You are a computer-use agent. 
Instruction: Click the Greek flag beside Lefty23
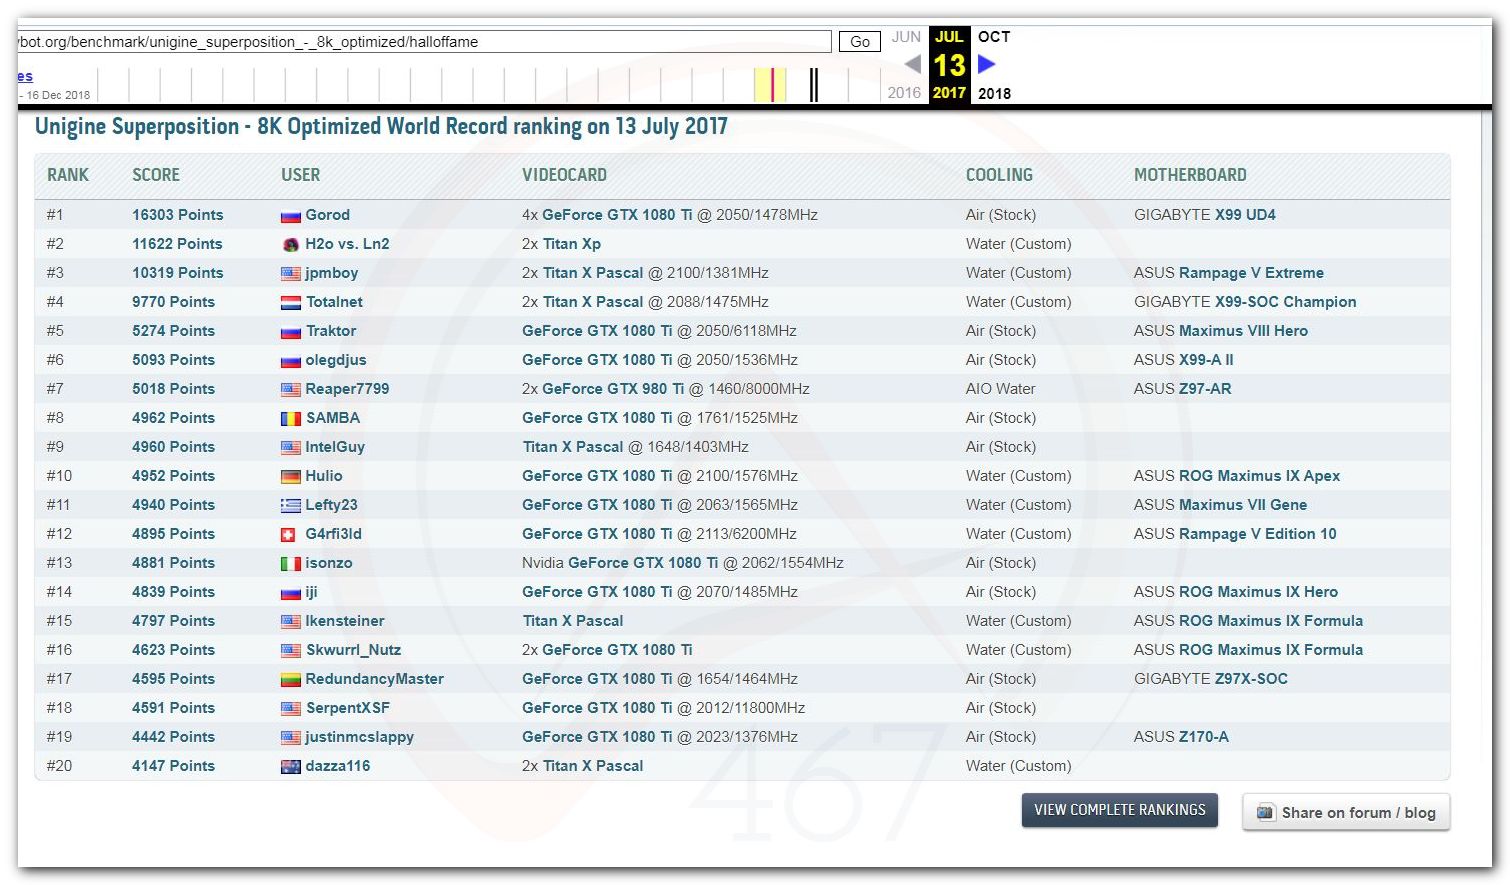291,506
